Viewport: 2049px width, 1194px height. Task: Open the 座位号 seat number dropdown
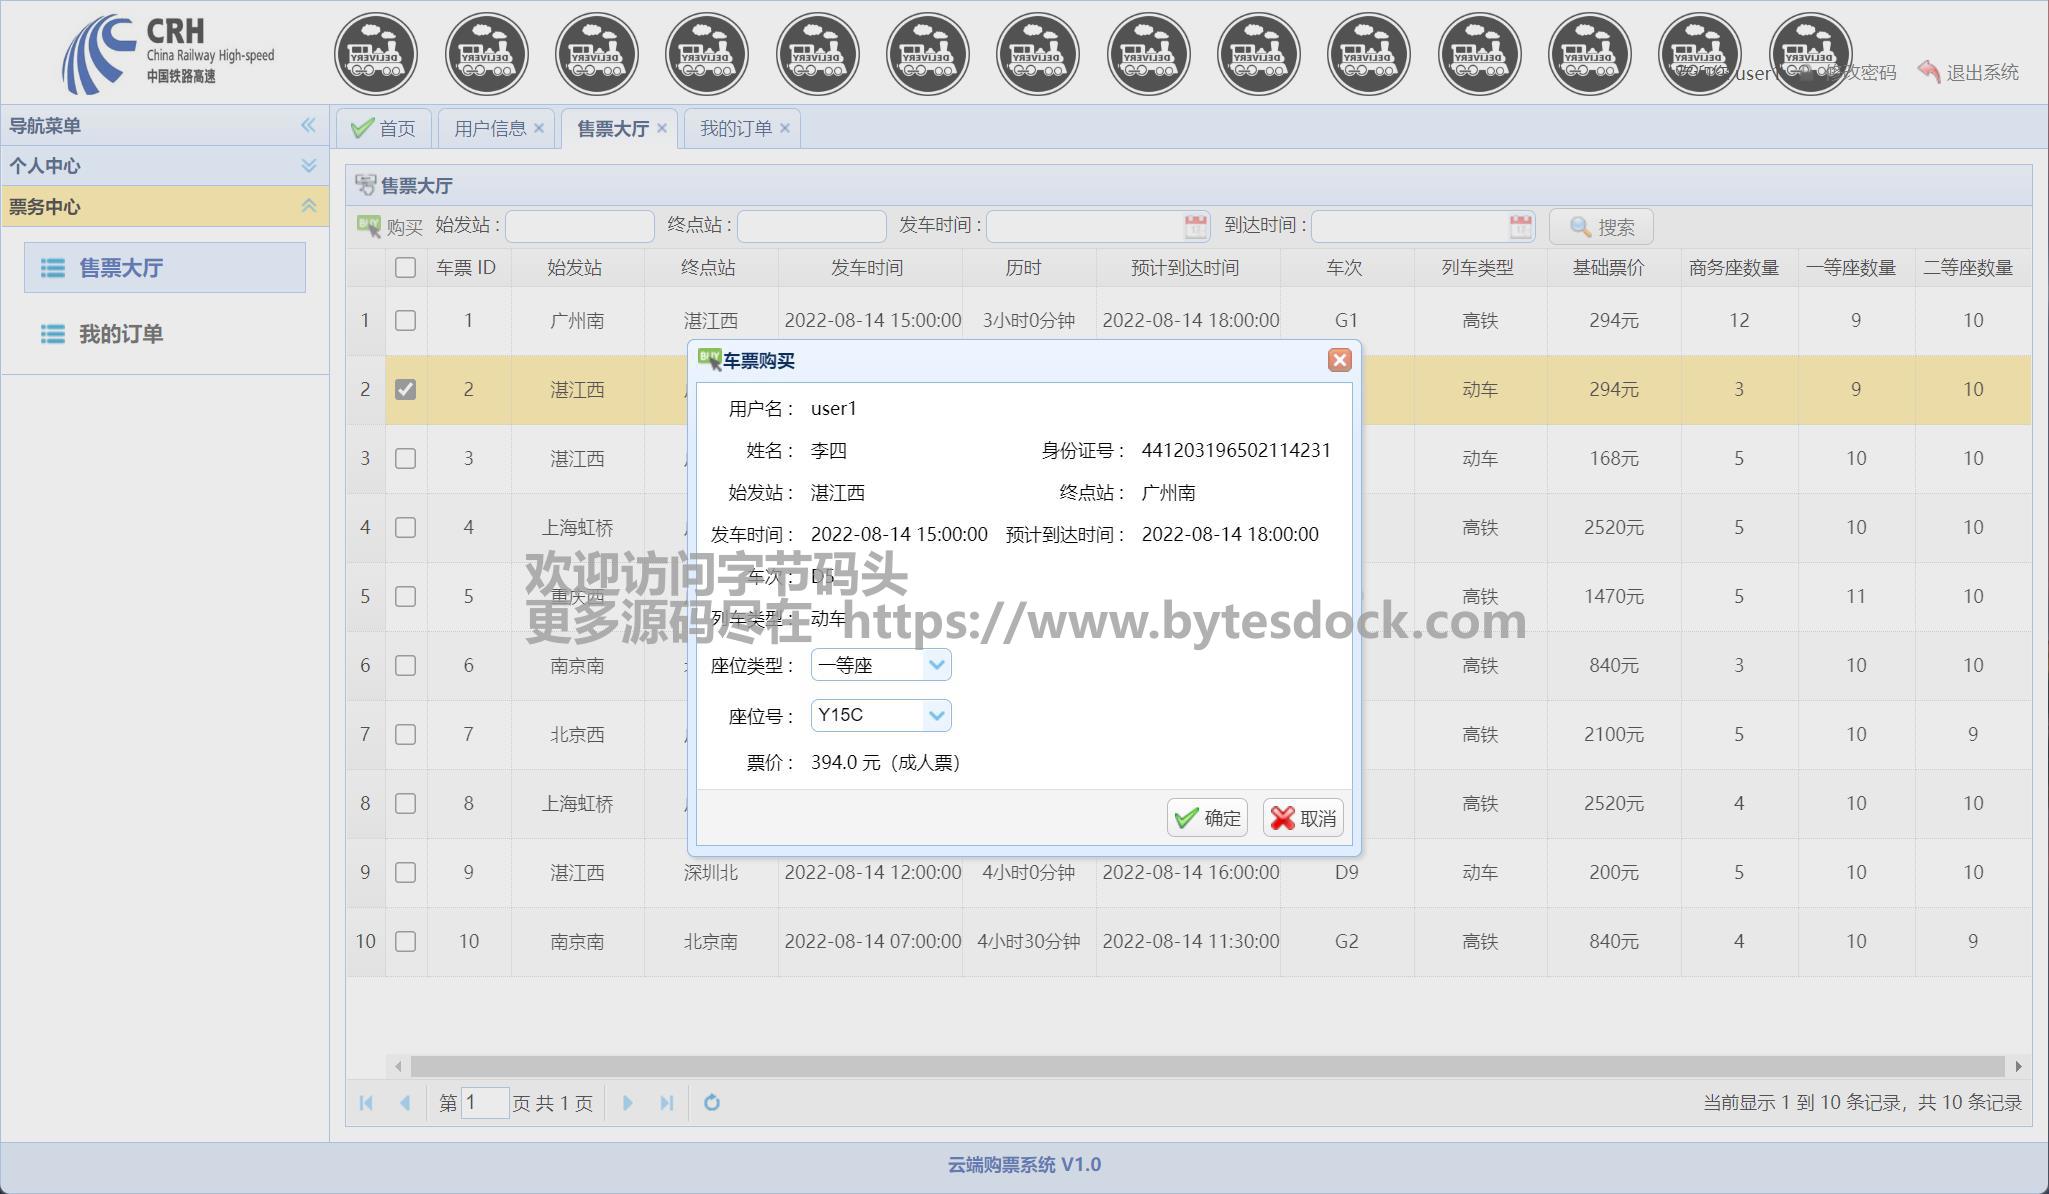(x=936, y=716)
